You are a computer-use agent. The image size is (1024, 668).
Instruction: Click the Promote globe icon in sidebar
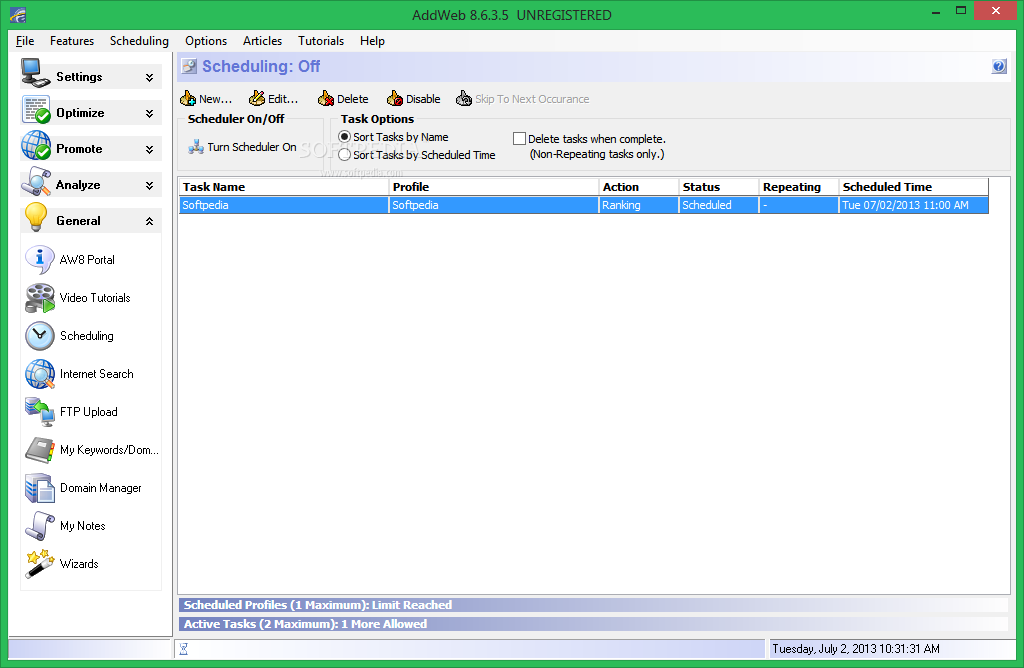[36, 146]
